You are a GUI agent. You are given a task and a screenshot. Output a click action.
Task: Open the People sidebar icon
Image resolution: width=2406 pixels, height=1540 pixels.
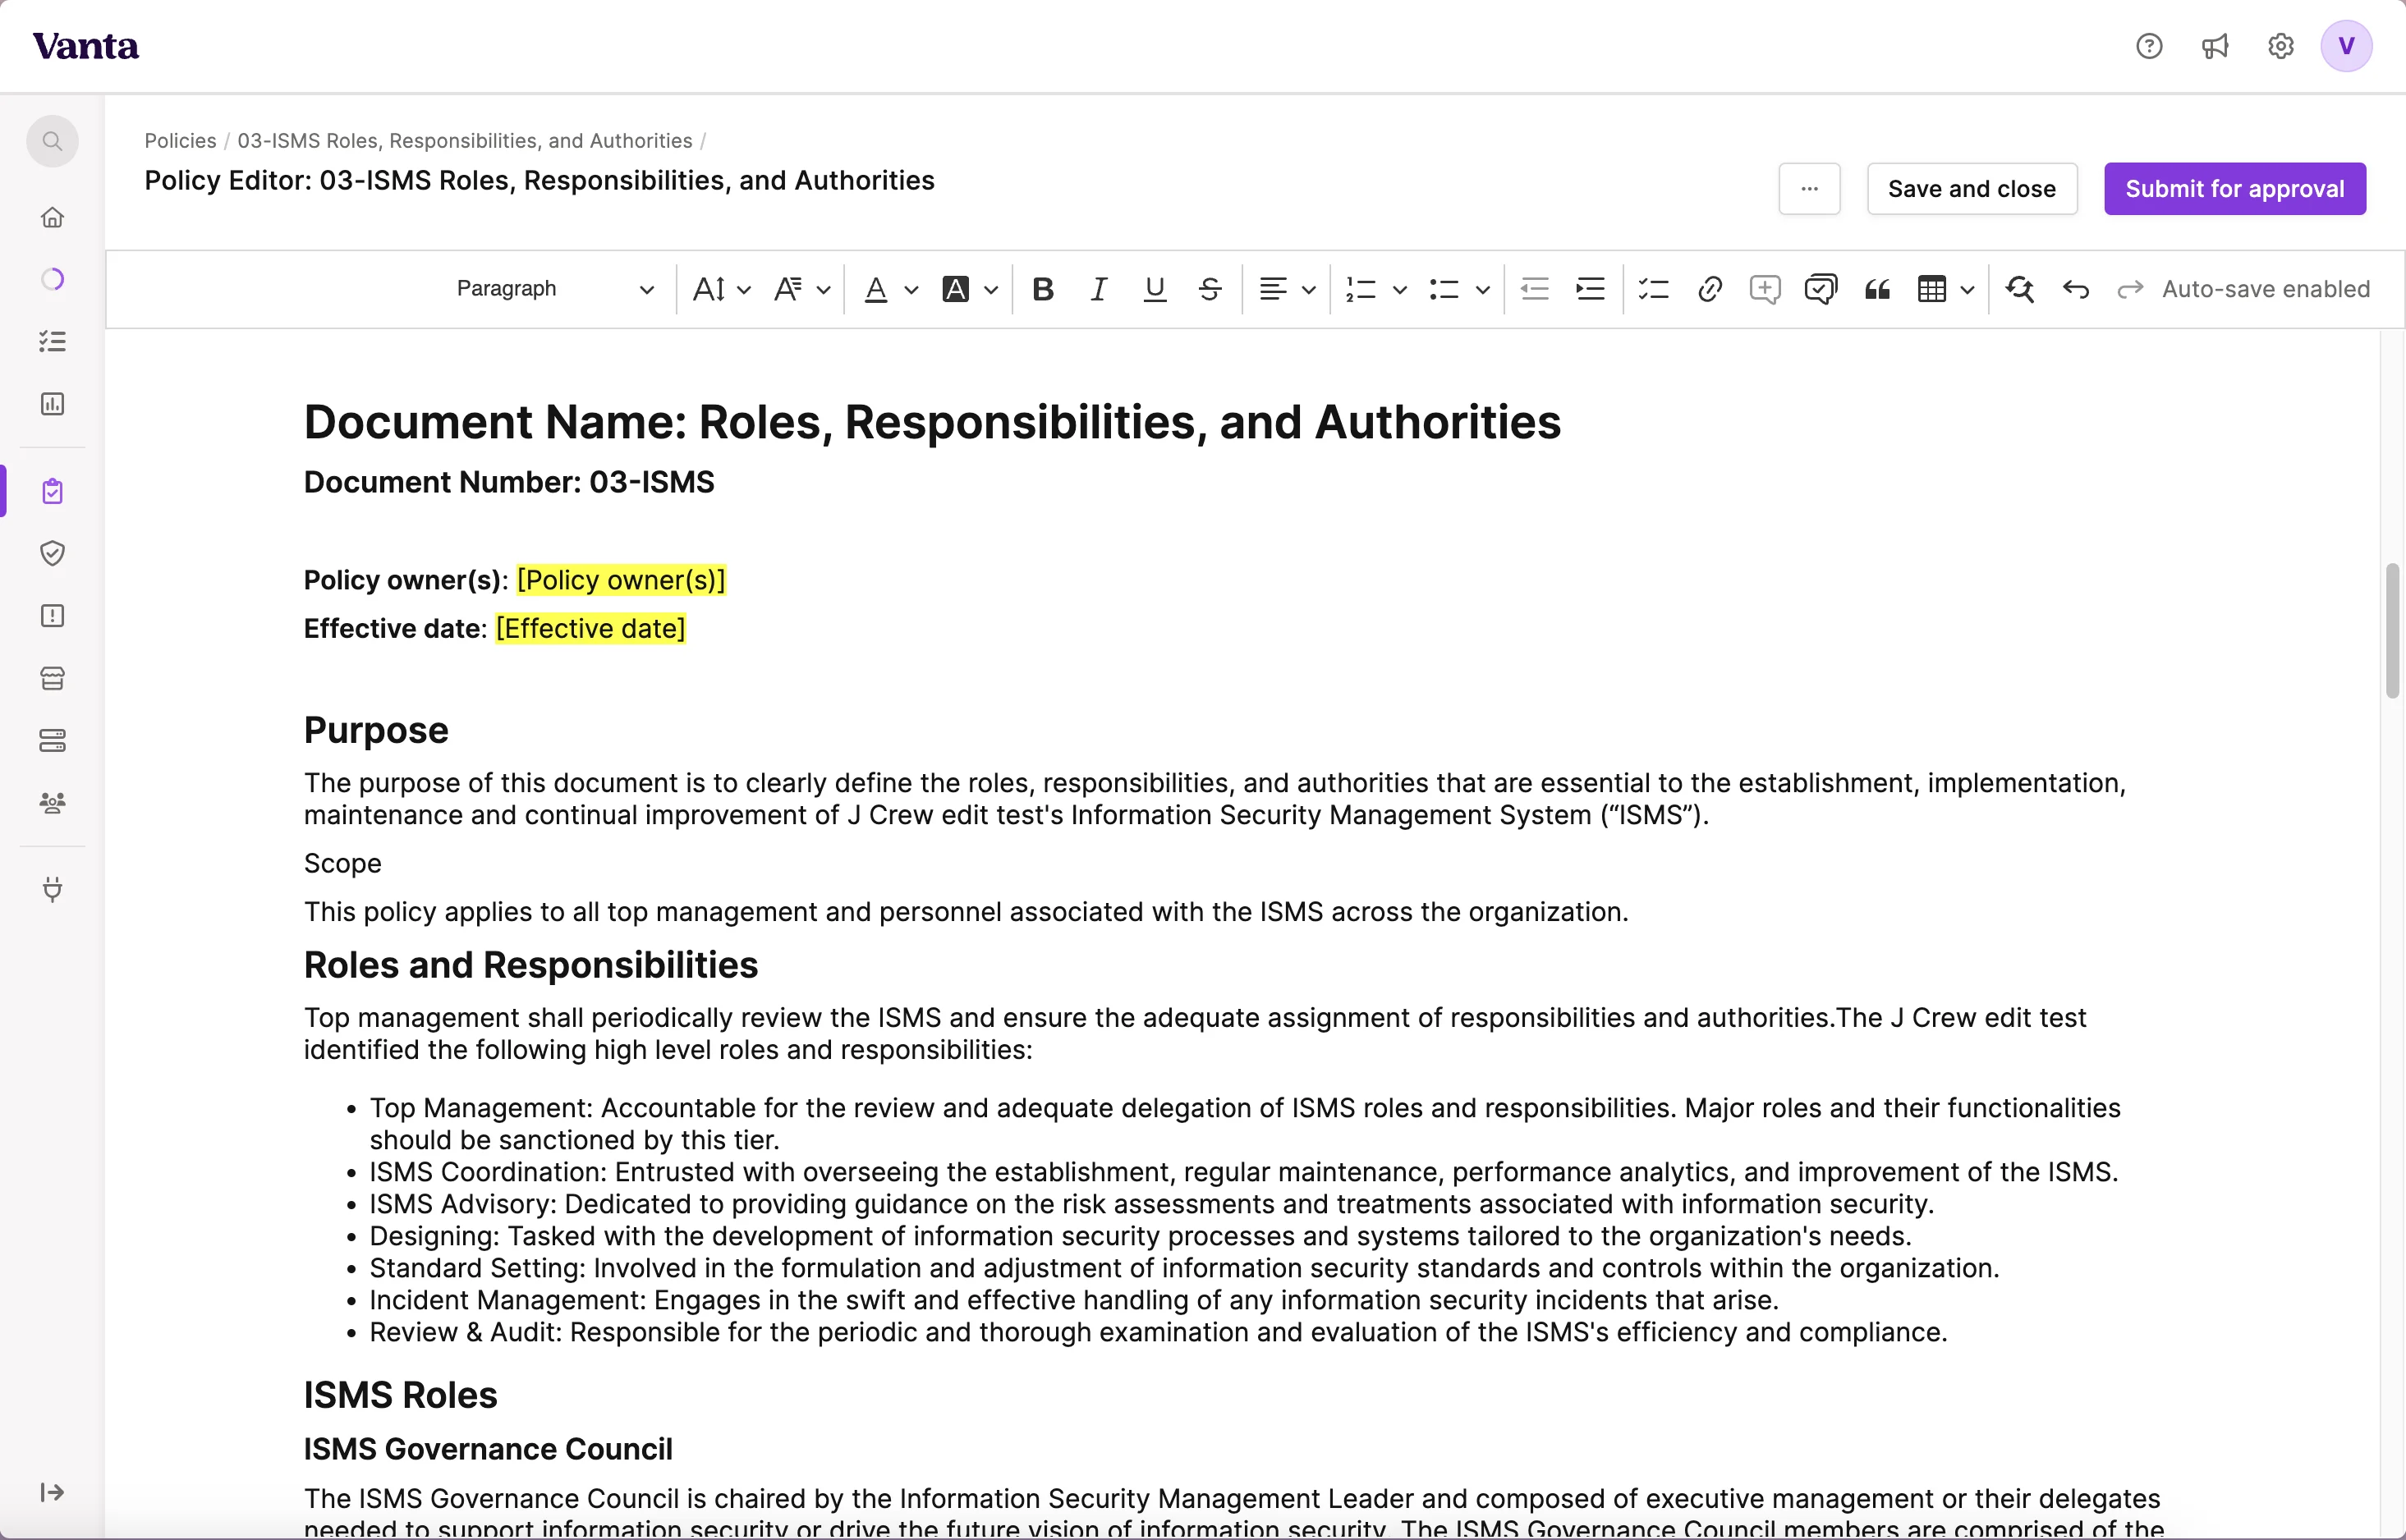[52, 803]
